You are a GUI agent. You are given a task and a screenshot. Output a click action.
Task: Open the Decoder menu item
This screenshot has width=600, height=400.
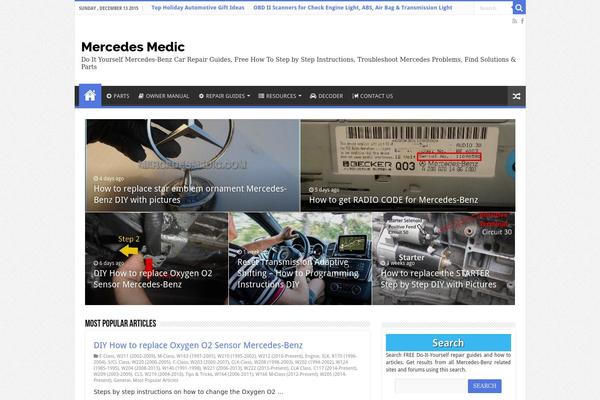coord(326,96)
